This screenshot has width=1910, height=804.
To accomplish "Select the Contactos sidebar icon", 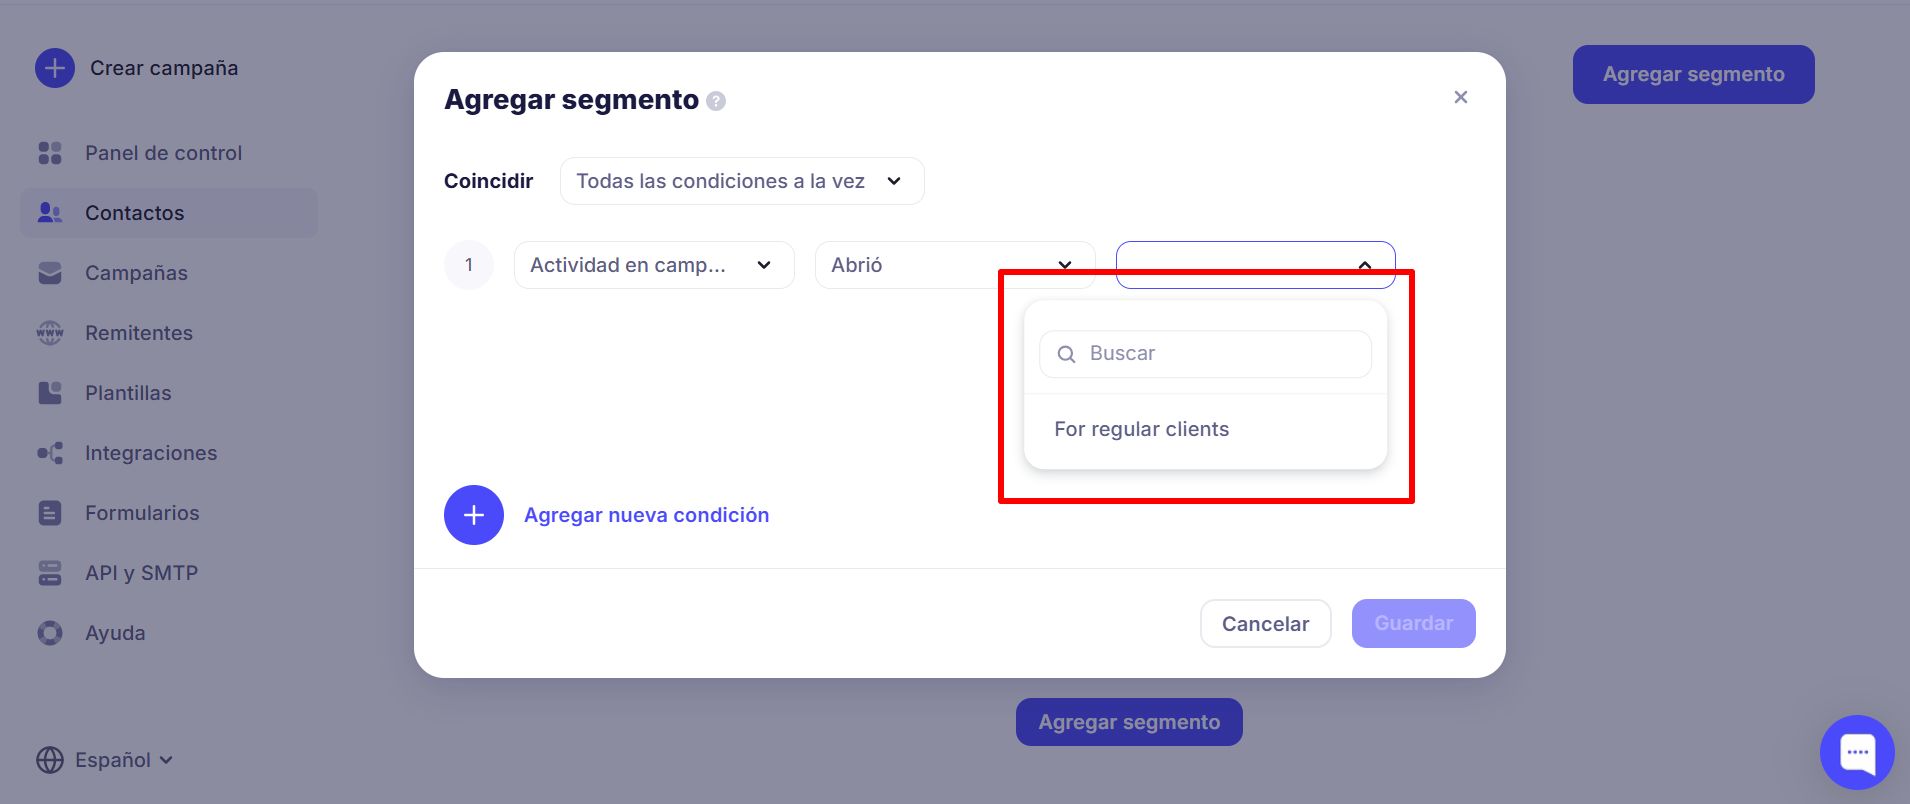I will coord(49,212).
